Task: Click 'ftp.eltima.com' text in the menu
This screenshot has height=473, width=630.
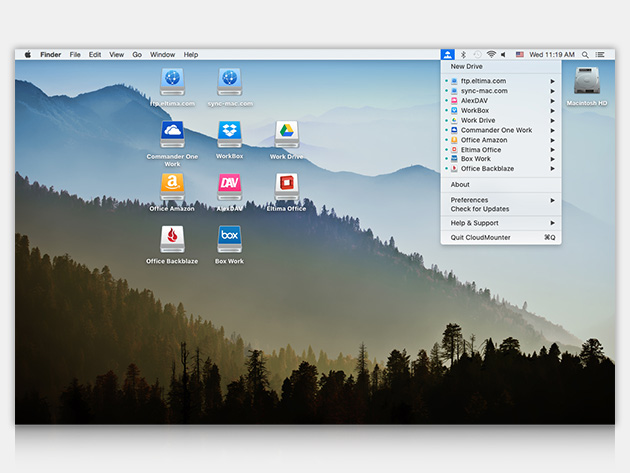Action: pos(483,81)
